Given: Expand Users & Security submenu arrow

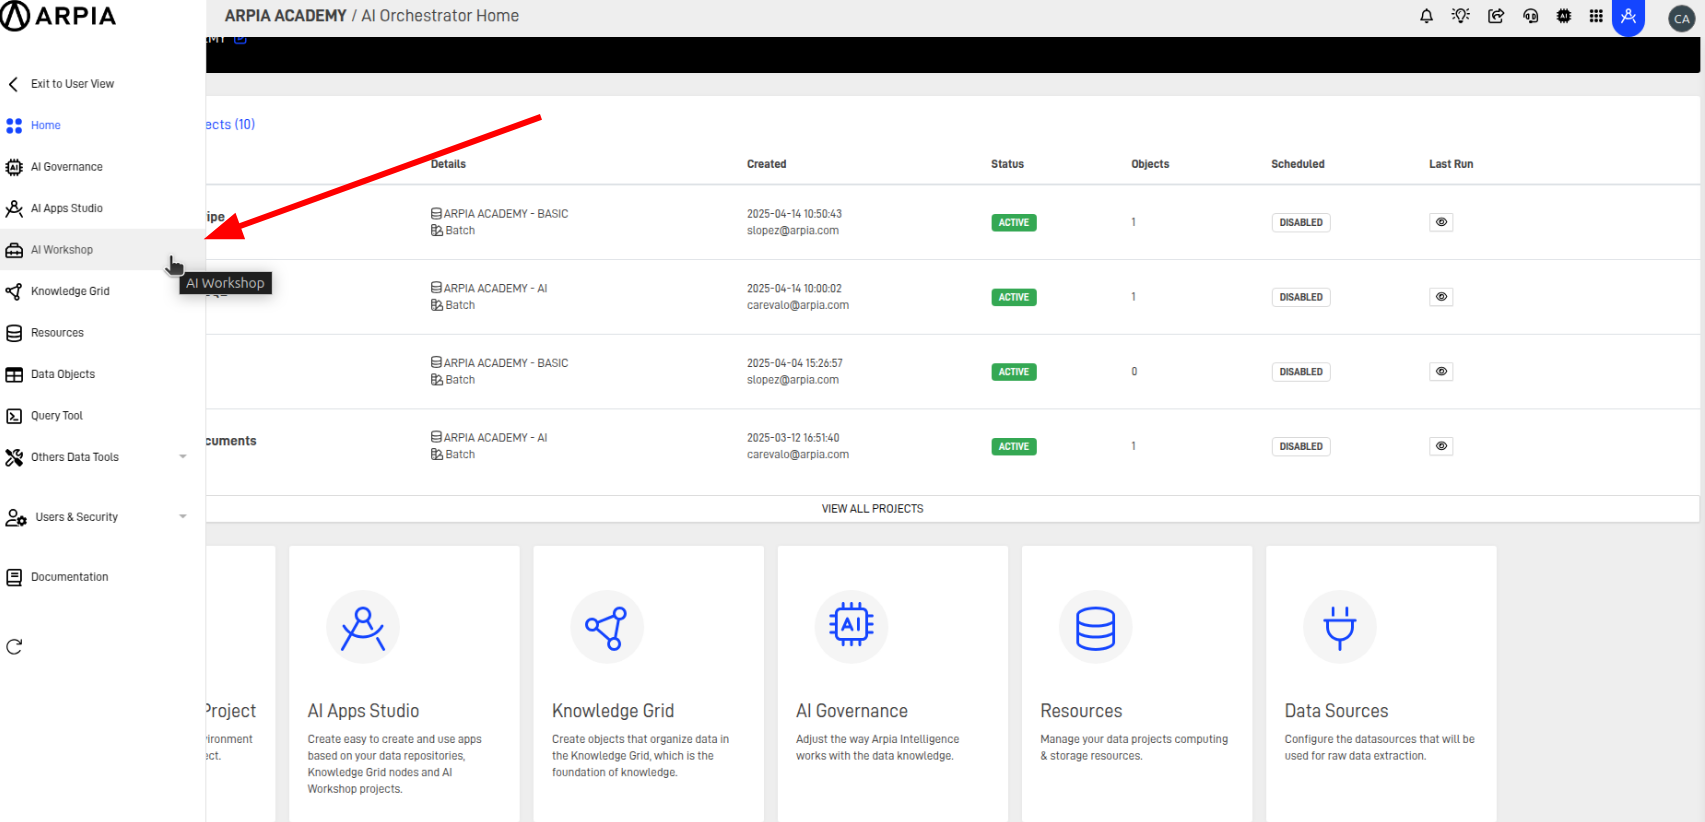Looking at the screenshot, I should pos(183,517).
